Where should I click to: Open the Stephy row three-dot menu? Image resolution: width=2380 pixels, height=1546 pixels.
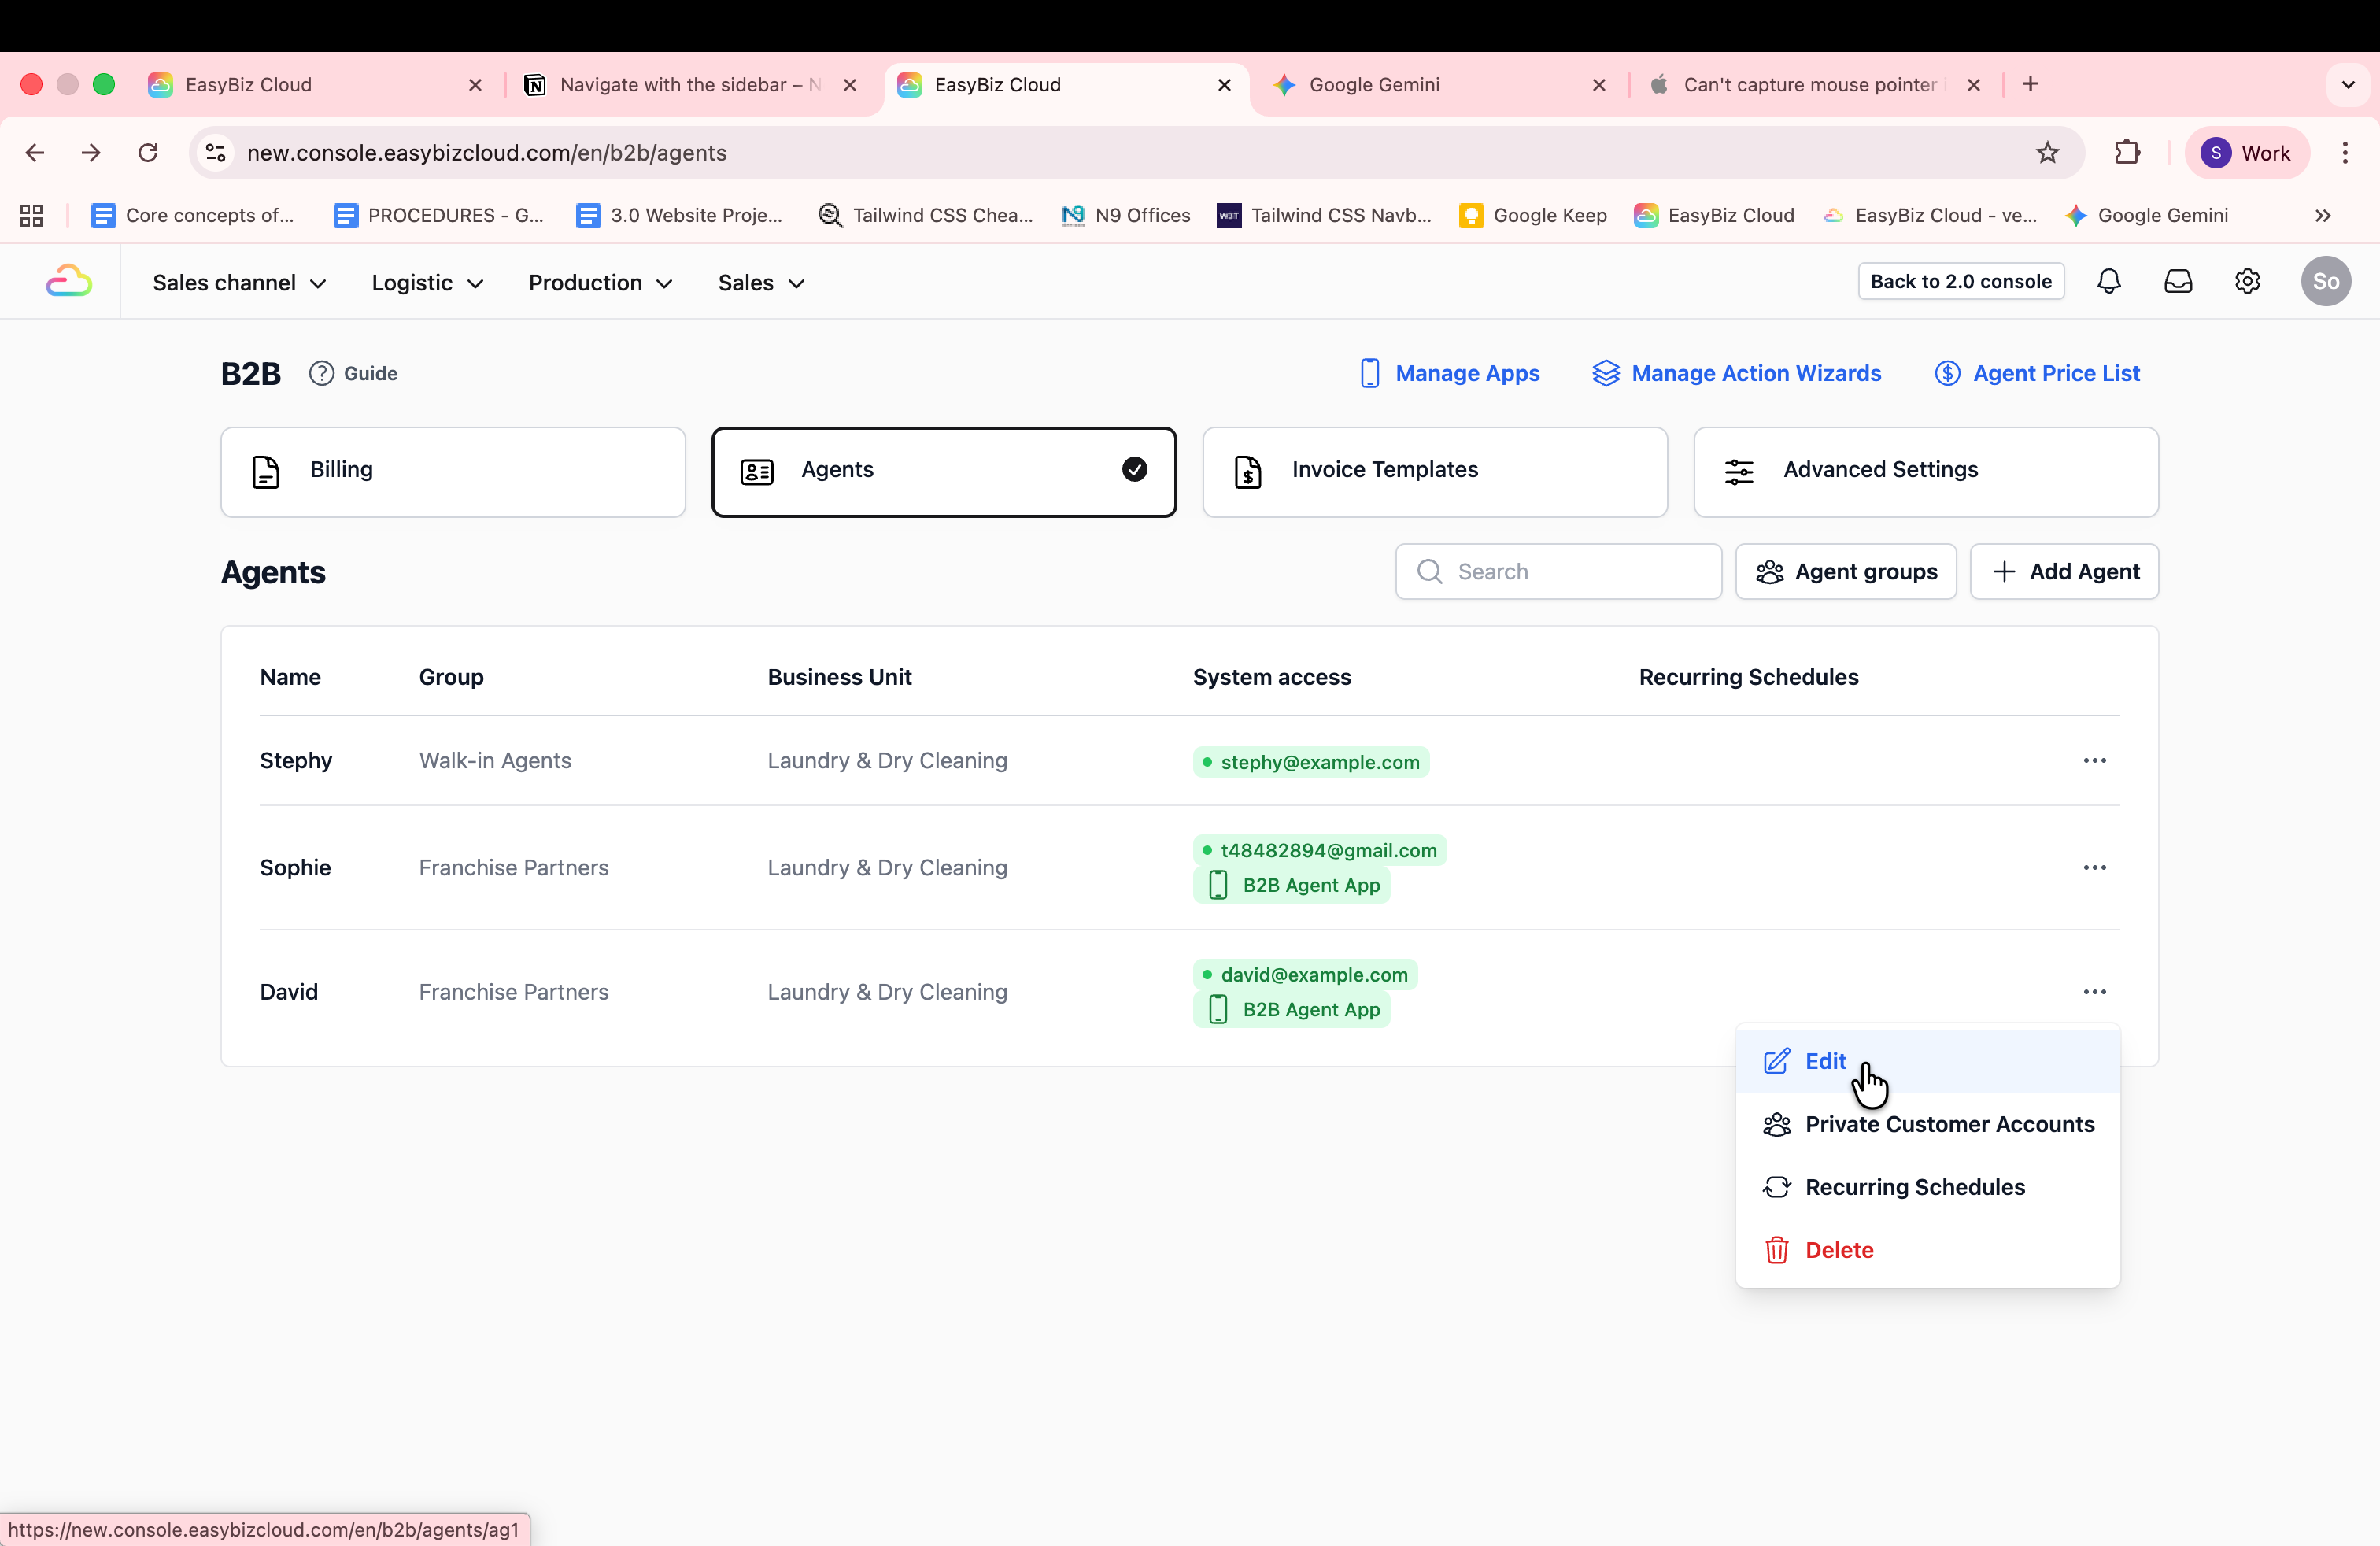click(x=2094, y=760)
